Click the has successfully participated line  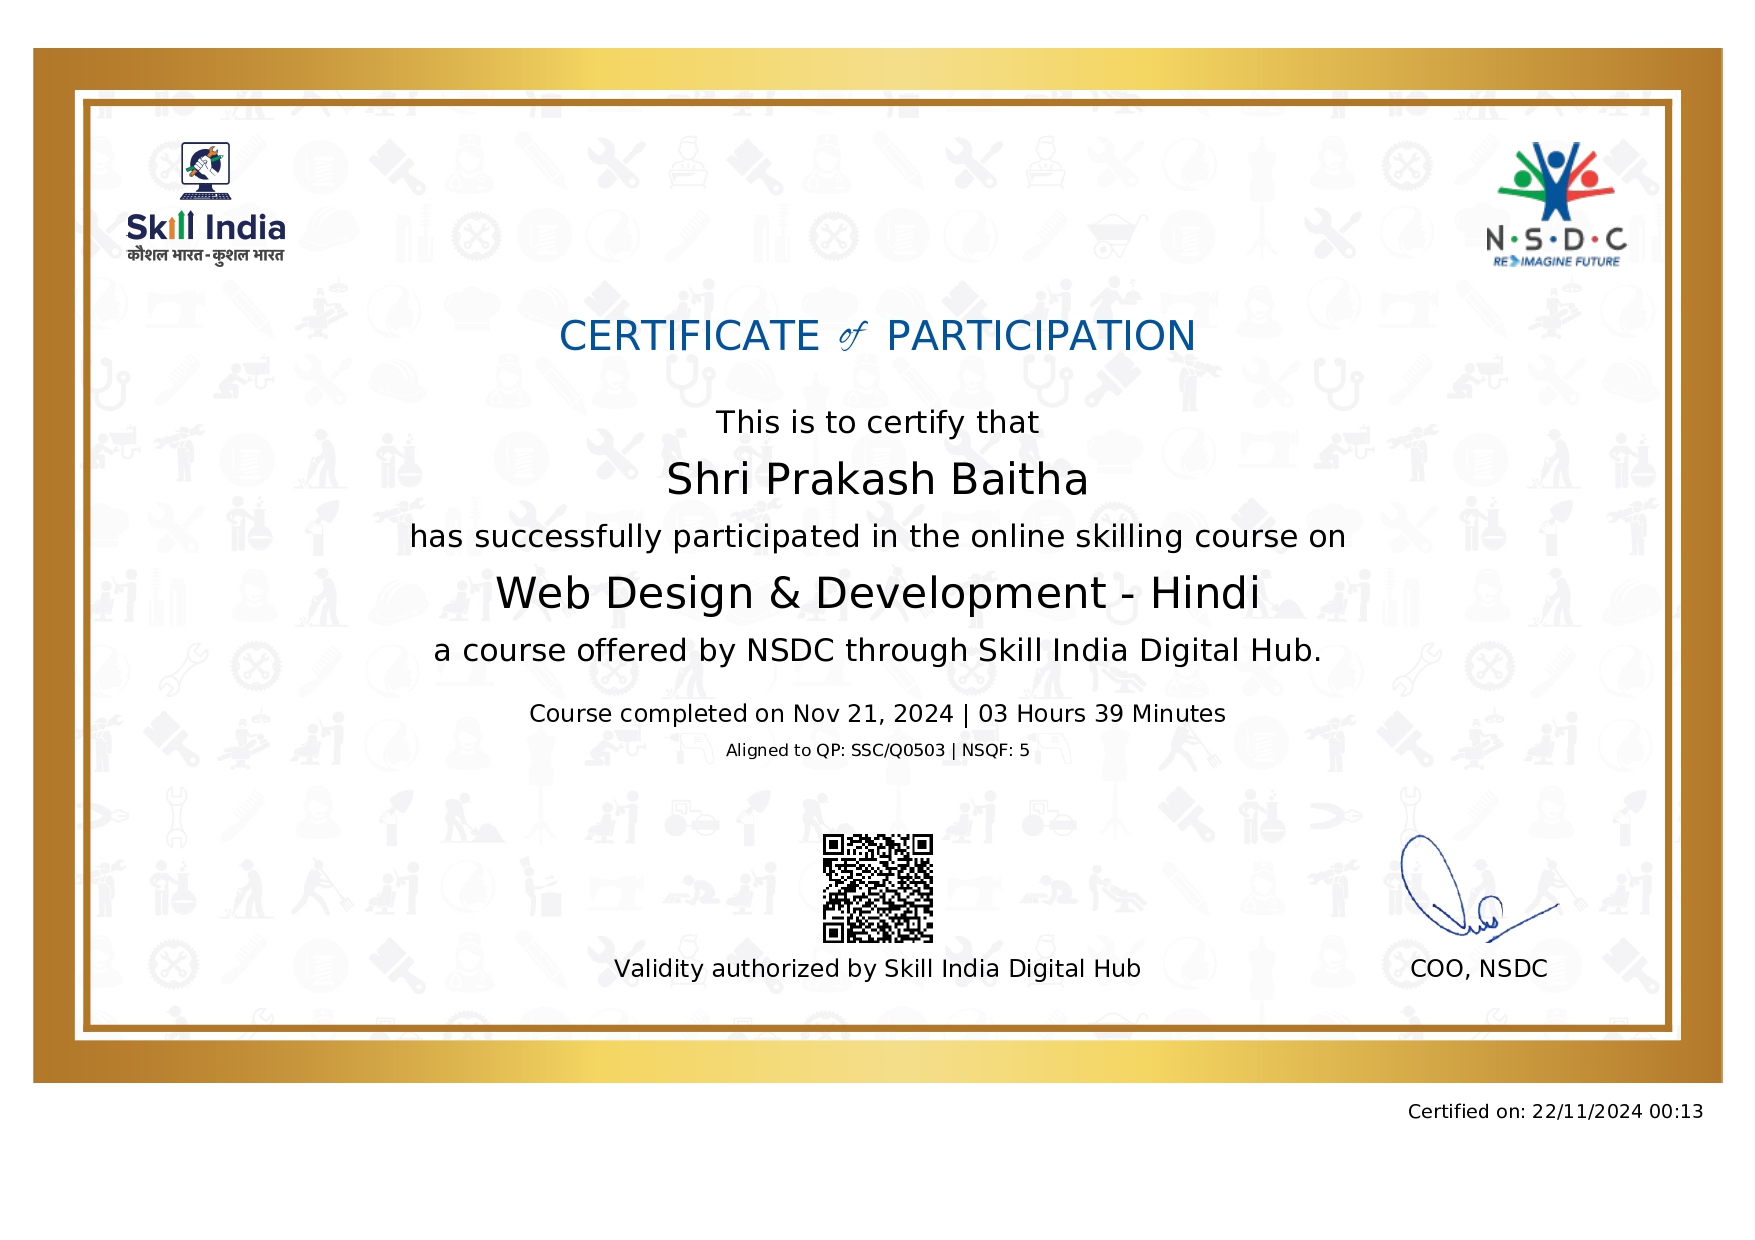877,537
